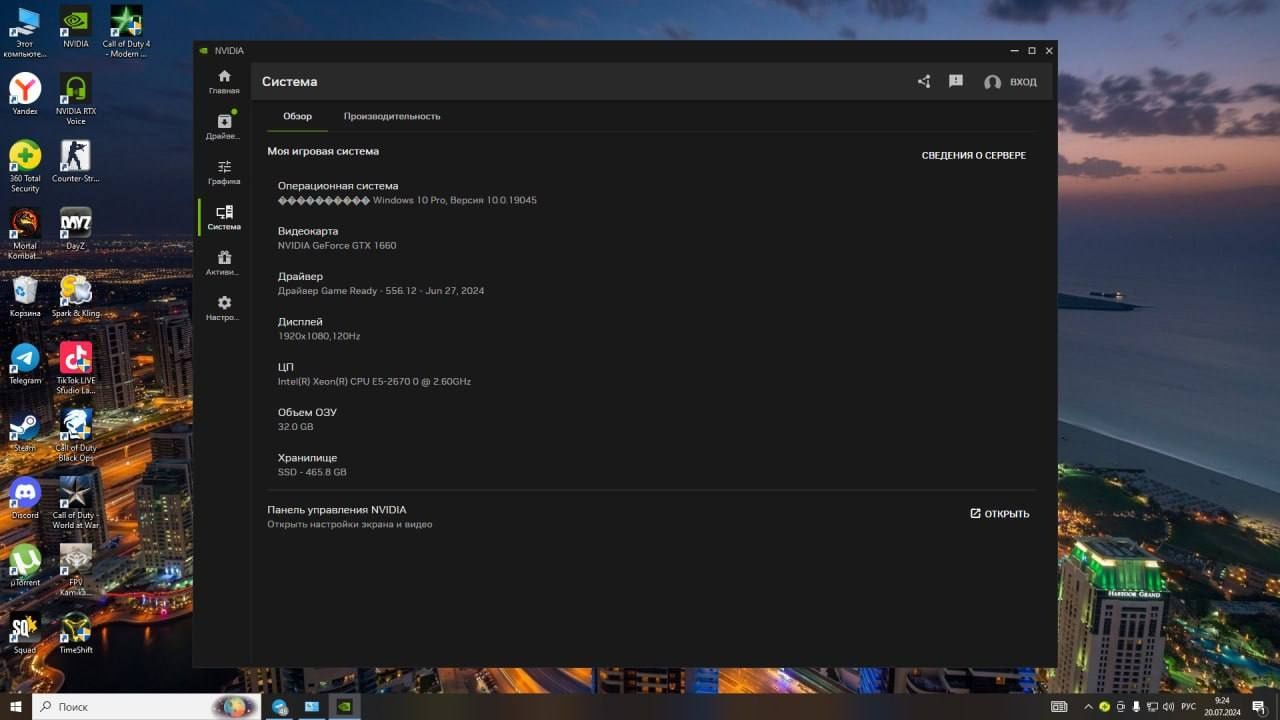This screenshot has width=1280, height=720.
Task: Click the Панель управления NVIDIA heading
Action: pos(337,510)
